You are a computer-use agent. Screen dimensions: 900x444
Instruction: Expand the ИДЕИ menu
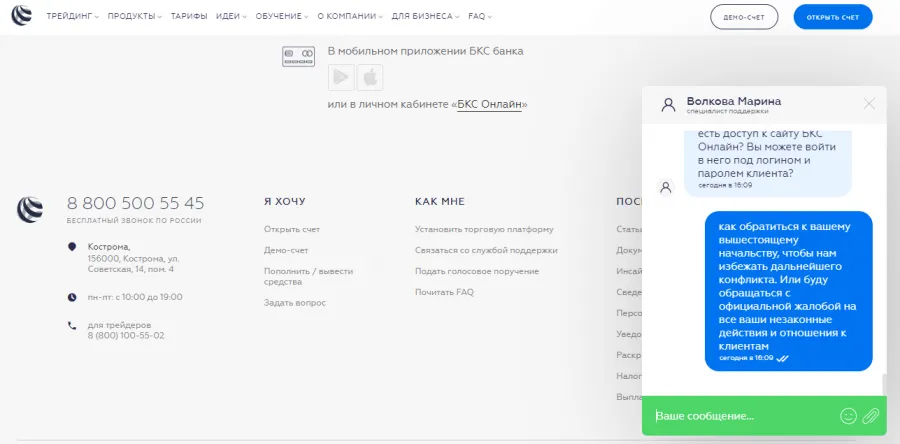coord(231,17)
